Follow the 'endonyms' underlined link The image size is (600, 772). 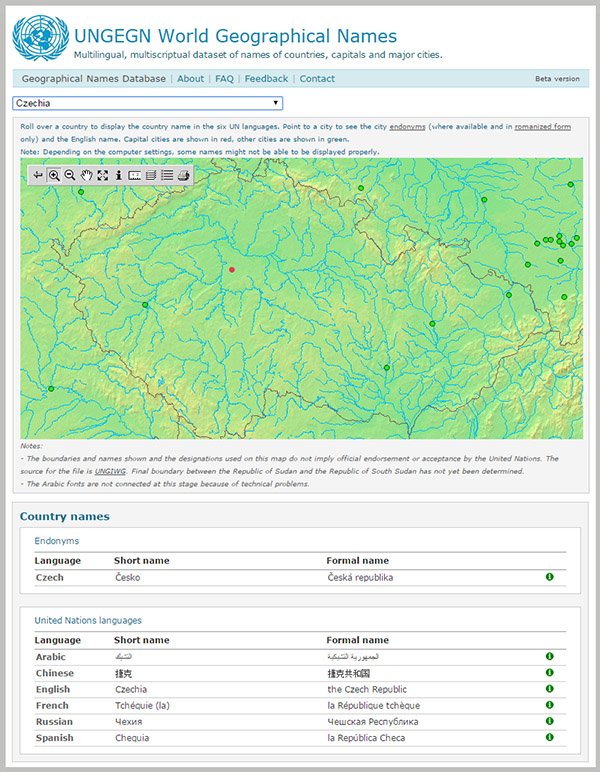407,127
